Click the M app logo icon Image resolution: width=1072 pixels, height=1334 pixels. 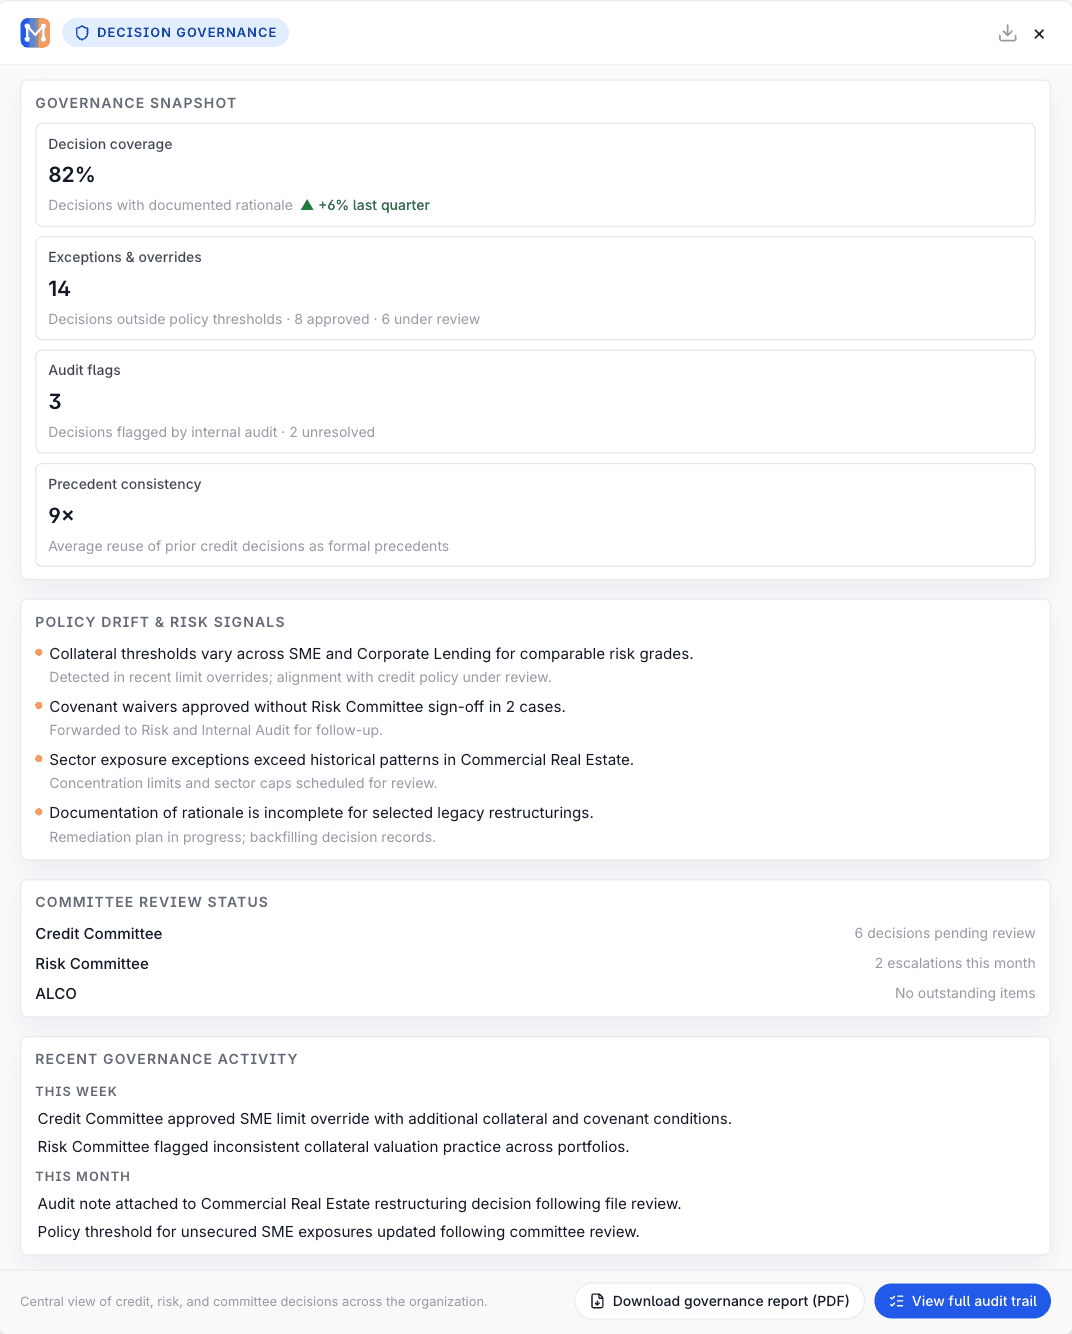point(34,32)
